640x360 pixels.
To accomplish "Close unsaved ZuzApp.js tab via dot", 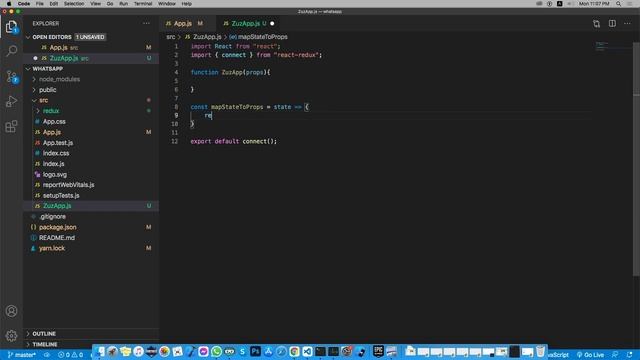I will click(272, 24).
